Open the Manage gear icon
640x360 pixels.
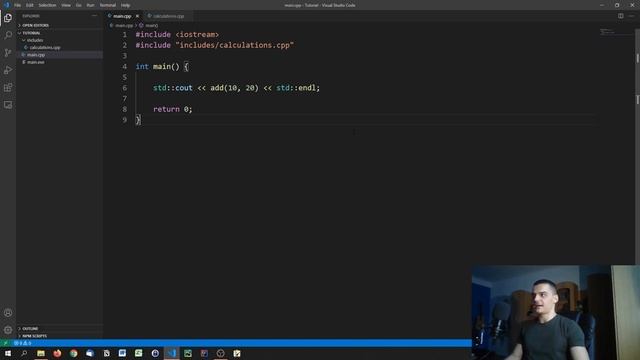(x=8, y=329)
